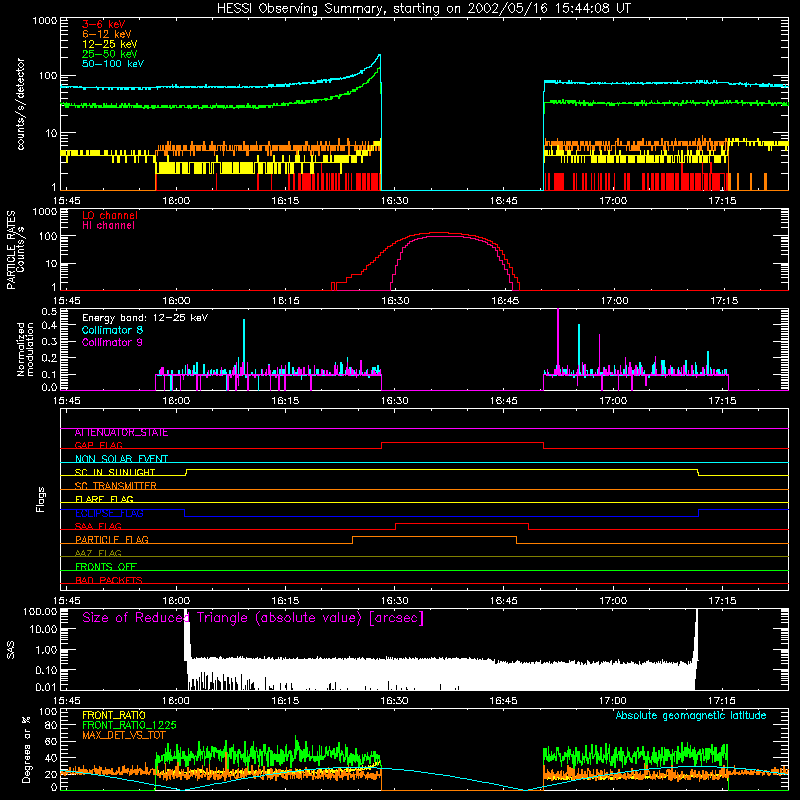
Task: Select the 6-12 keV legend label
Action: pos(107,34)
